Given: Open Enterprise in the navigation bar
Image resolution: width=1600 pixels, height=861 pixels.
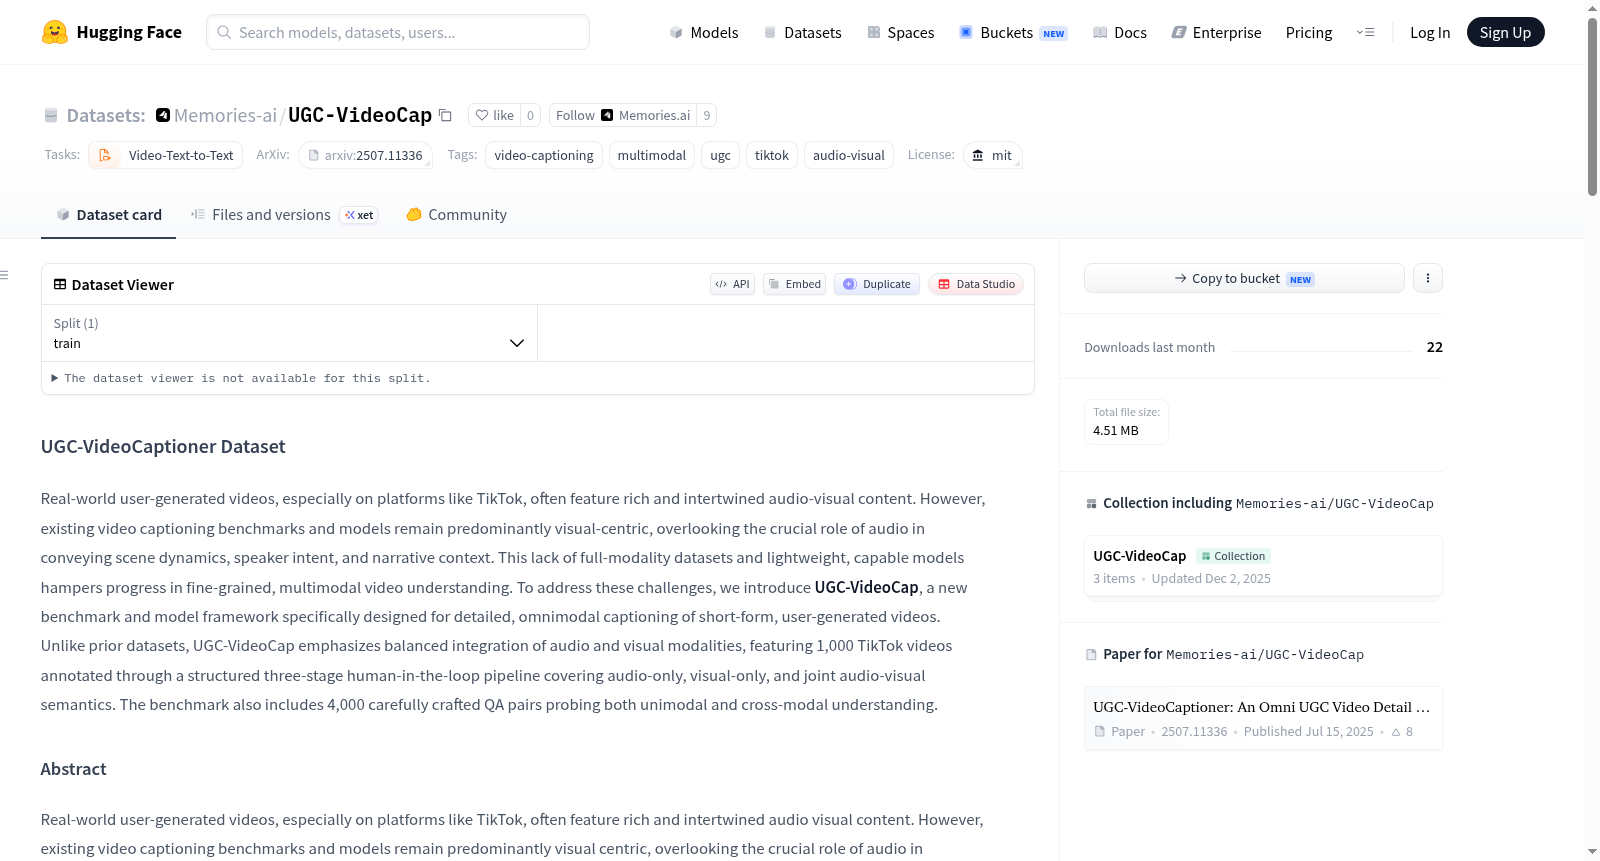Looking at the screenshot, I should [x=1216, y=32].
